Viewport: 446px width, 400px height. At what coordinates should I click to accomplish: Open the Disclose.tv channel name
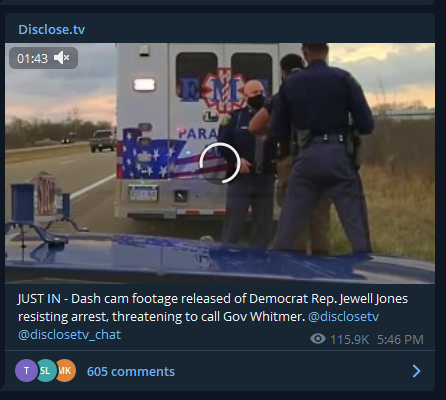pyautogui.click(x=52, y=29)
